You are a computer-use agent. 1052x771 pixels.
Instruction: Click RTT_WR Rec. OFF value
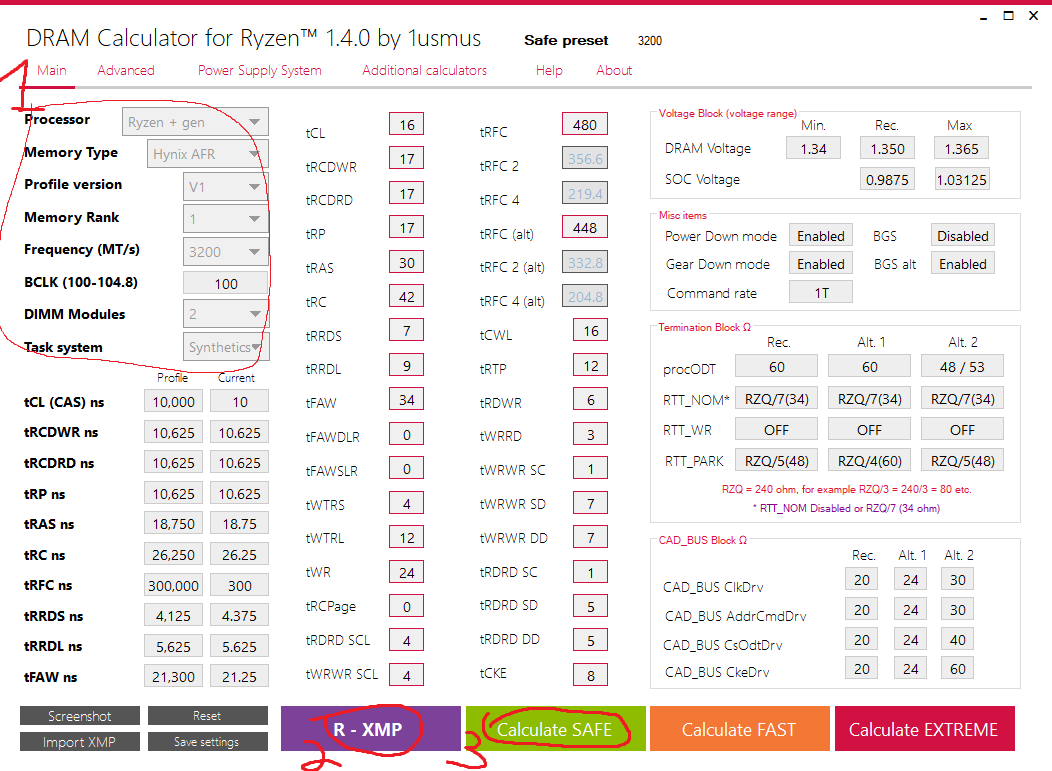pos(776,430)
